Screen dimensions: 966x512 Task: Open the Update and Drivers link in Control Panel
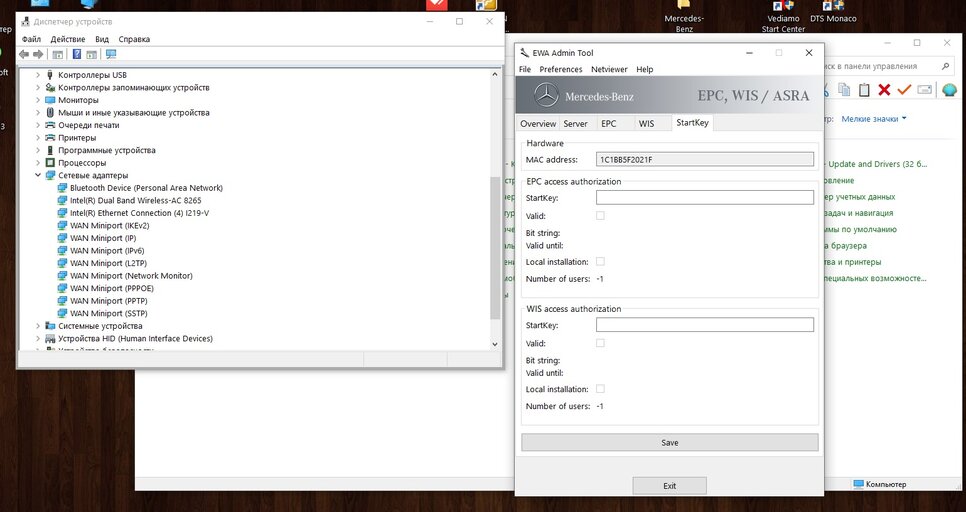click(877, 164)
